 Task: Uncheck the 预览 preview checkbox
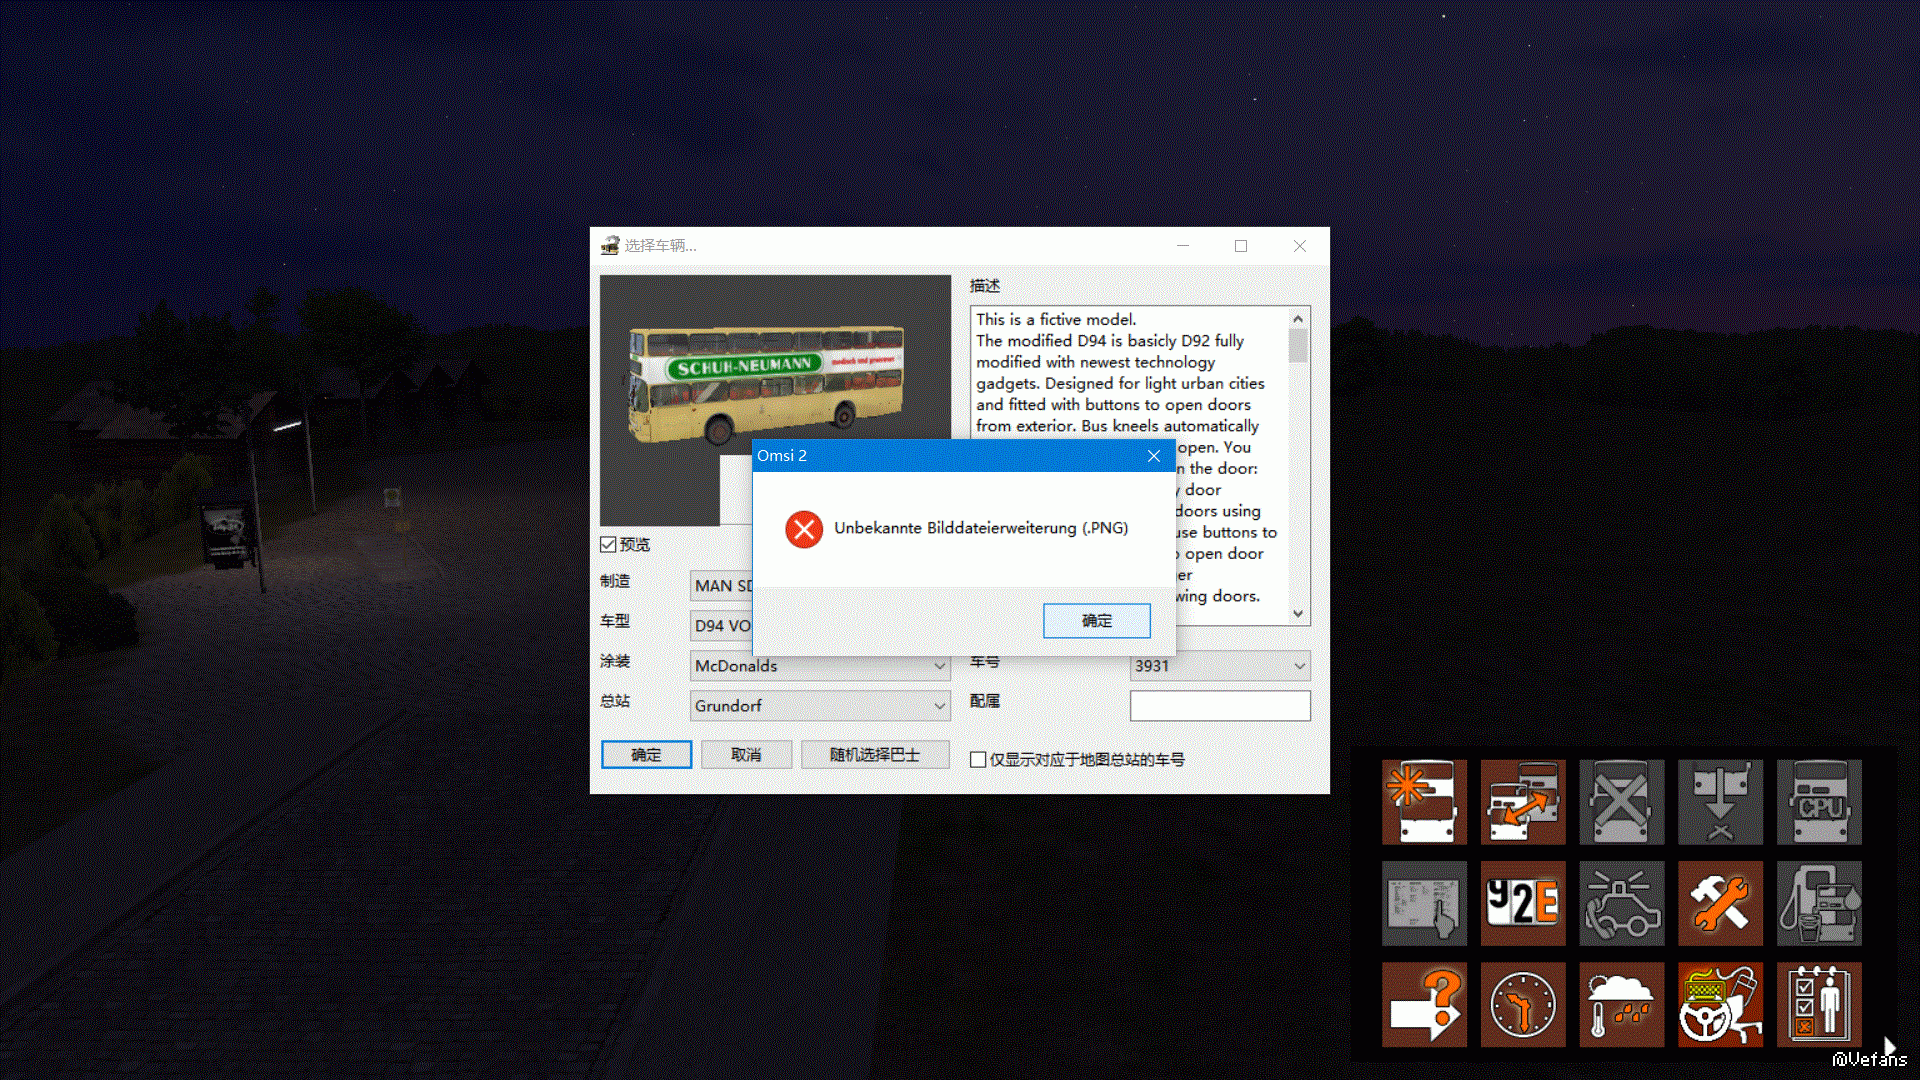(x=608, y=544)
